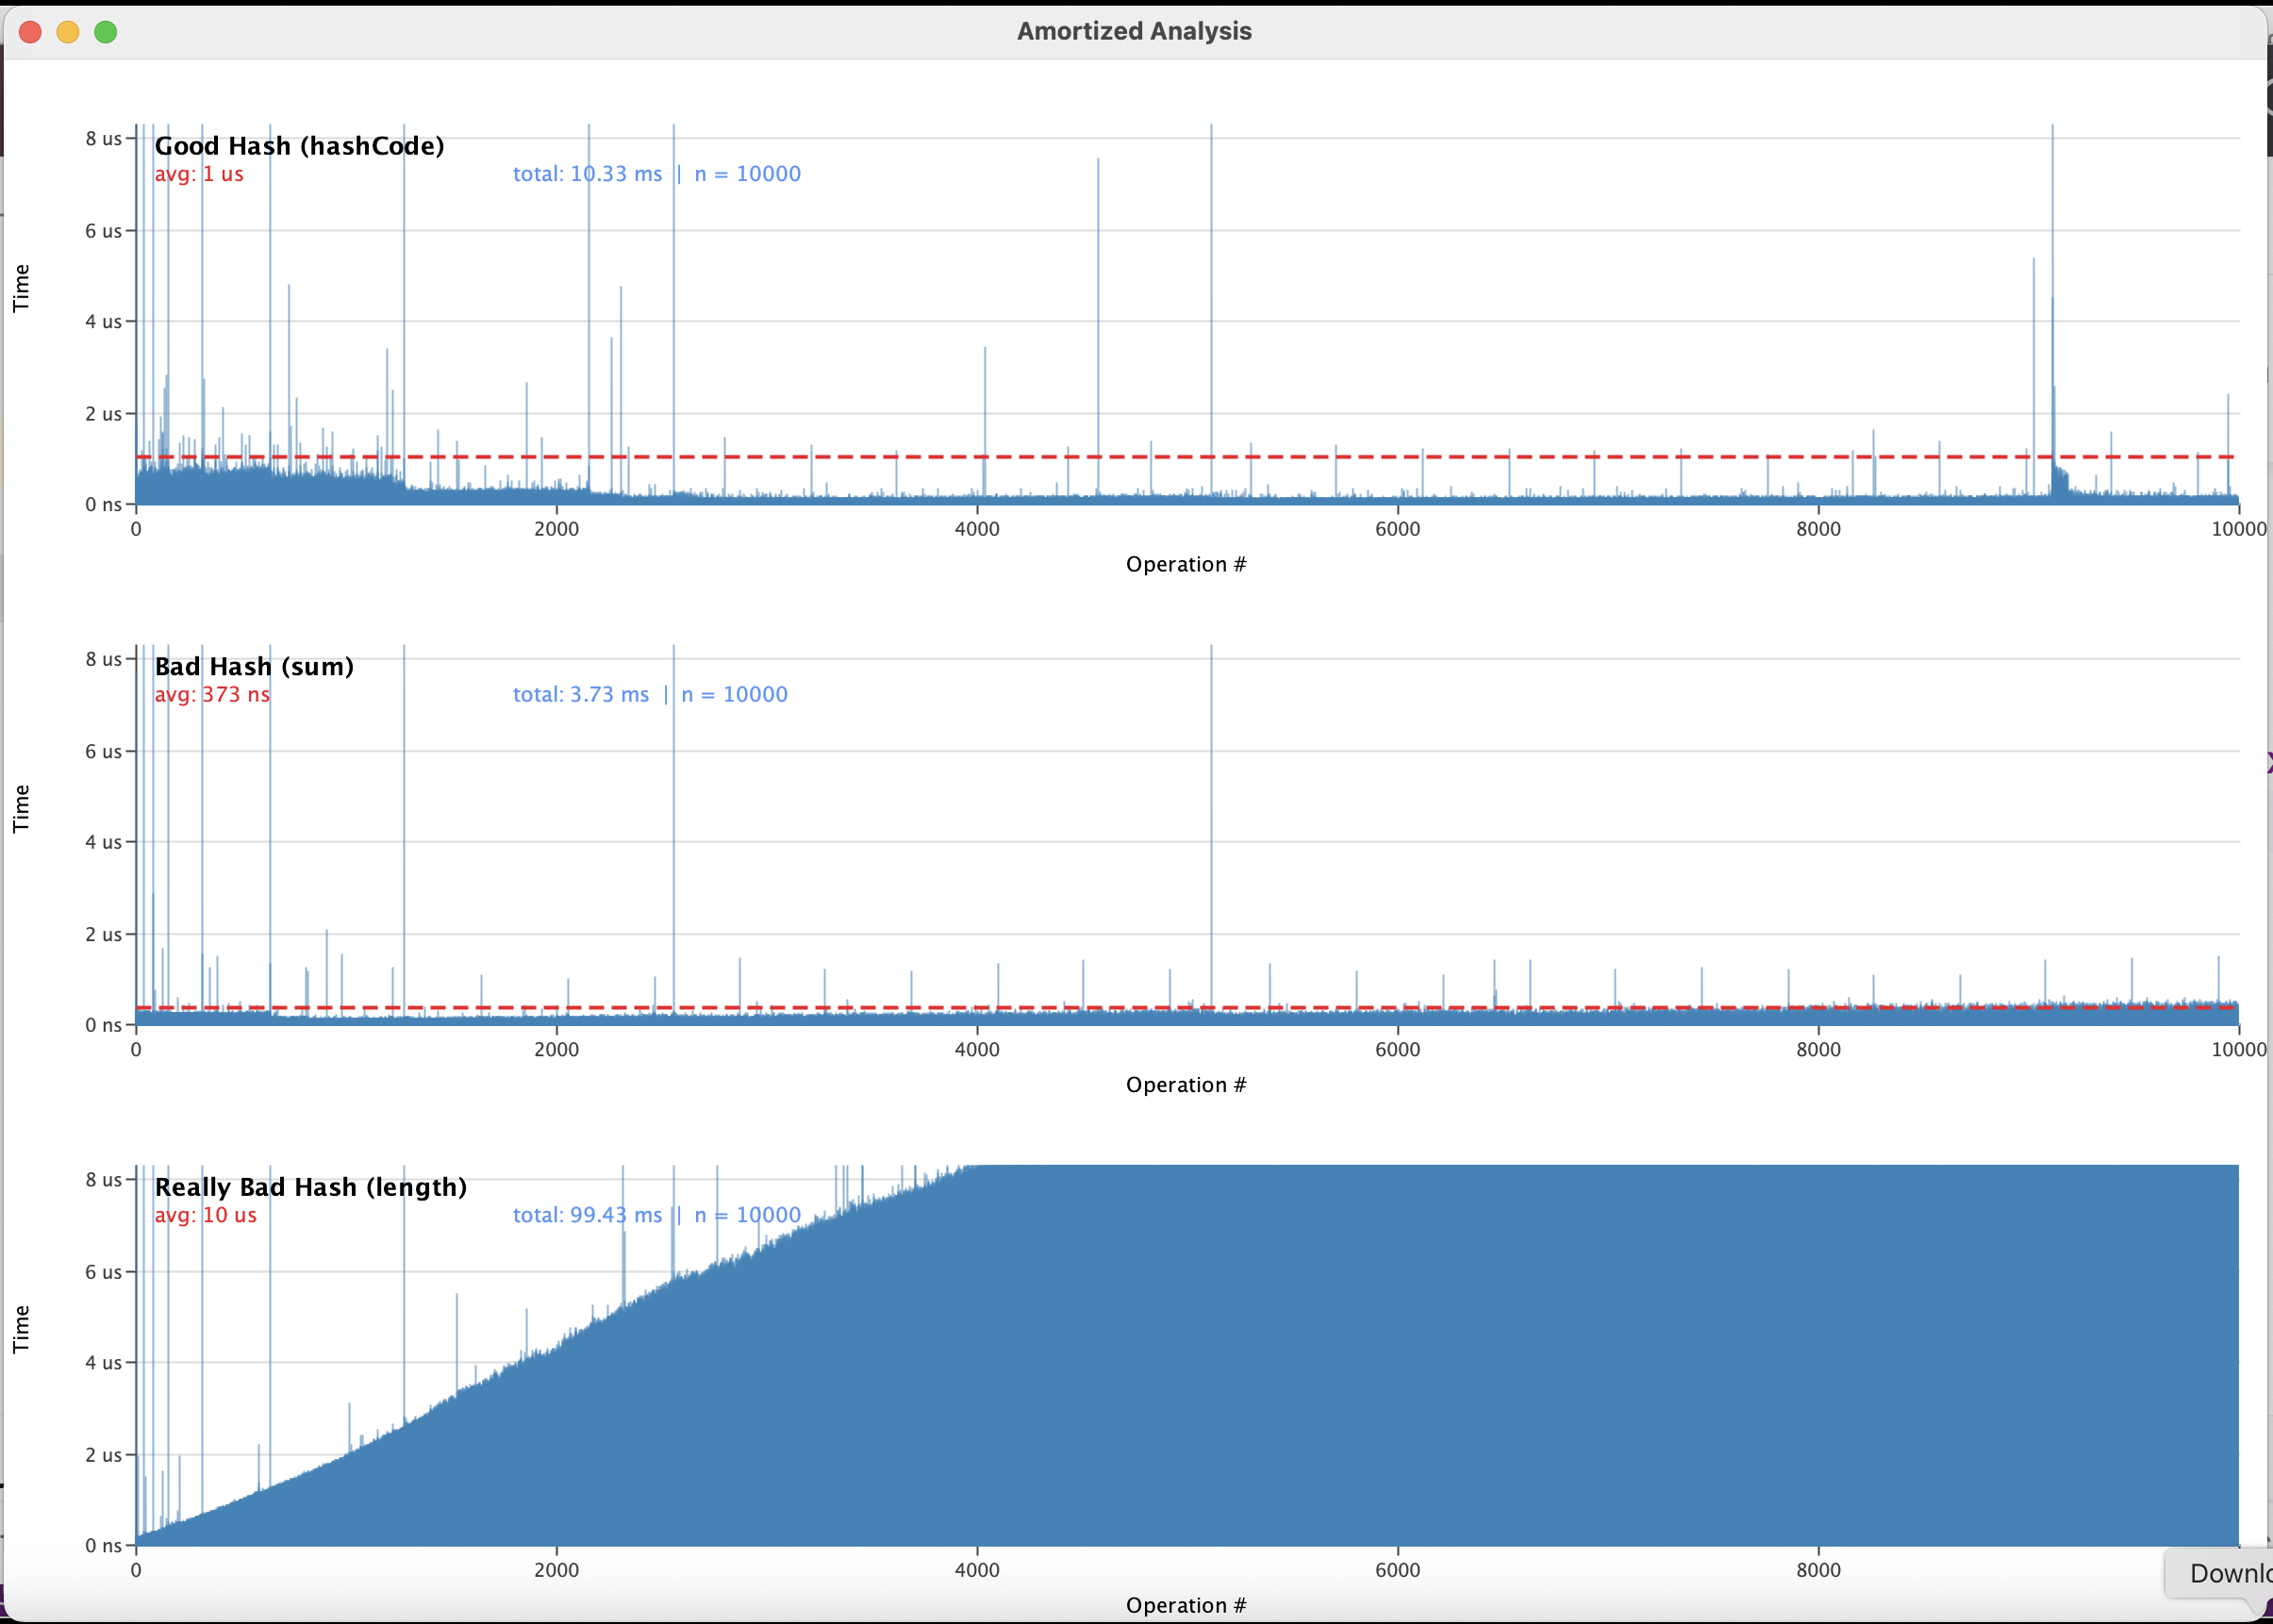Click the 'total: 10.33 ms' label
Viewport: 2273px width, 1624px height.
click(587, 174)
